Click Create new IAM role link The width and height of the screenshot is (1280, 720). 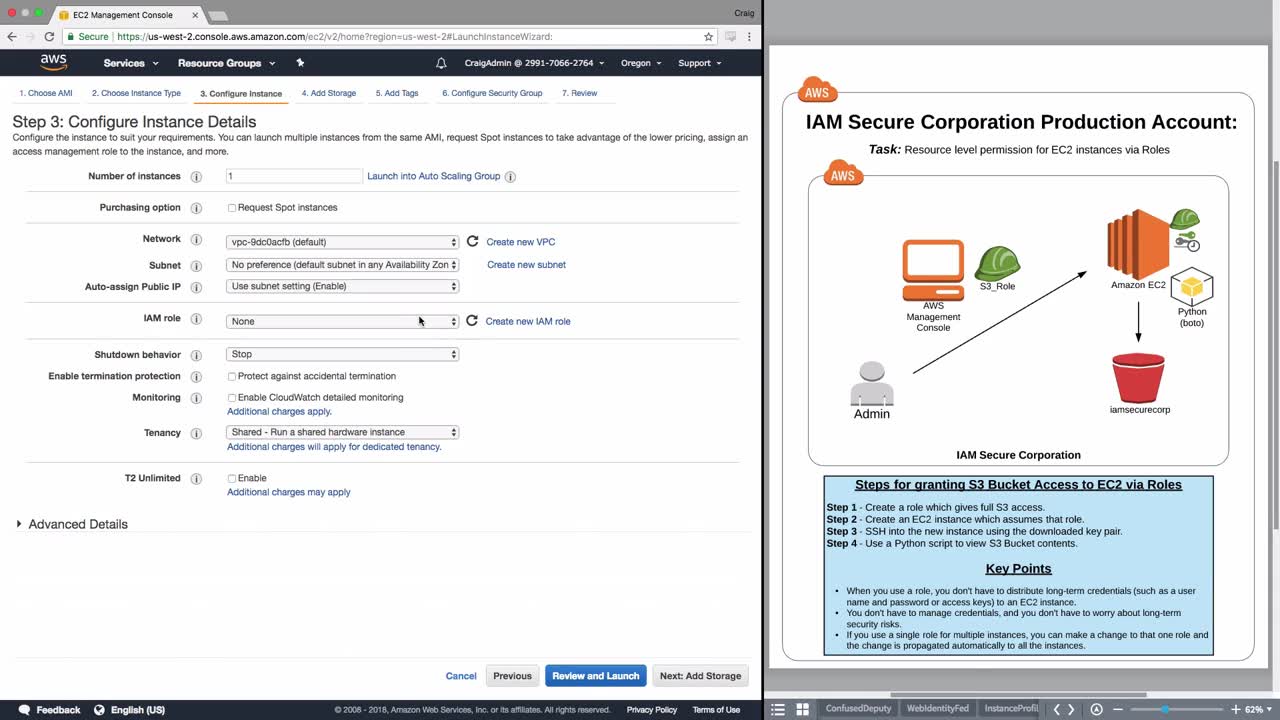click(528, 321)
